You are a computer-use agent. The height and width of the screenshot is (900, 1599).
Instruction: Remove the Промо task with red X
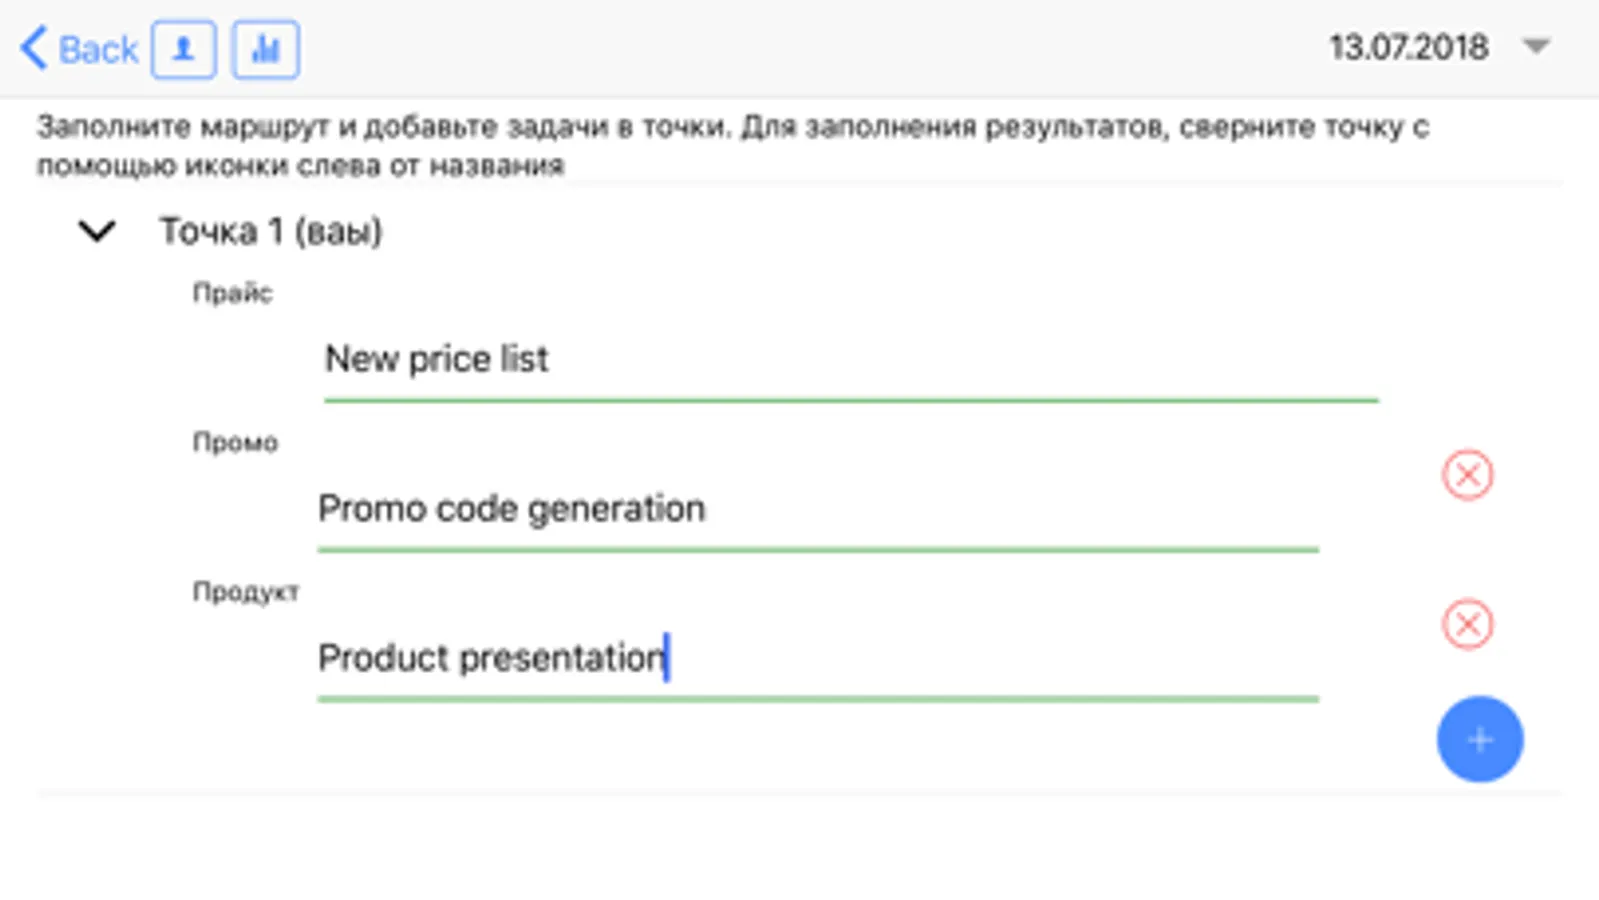click(1467, 474)
